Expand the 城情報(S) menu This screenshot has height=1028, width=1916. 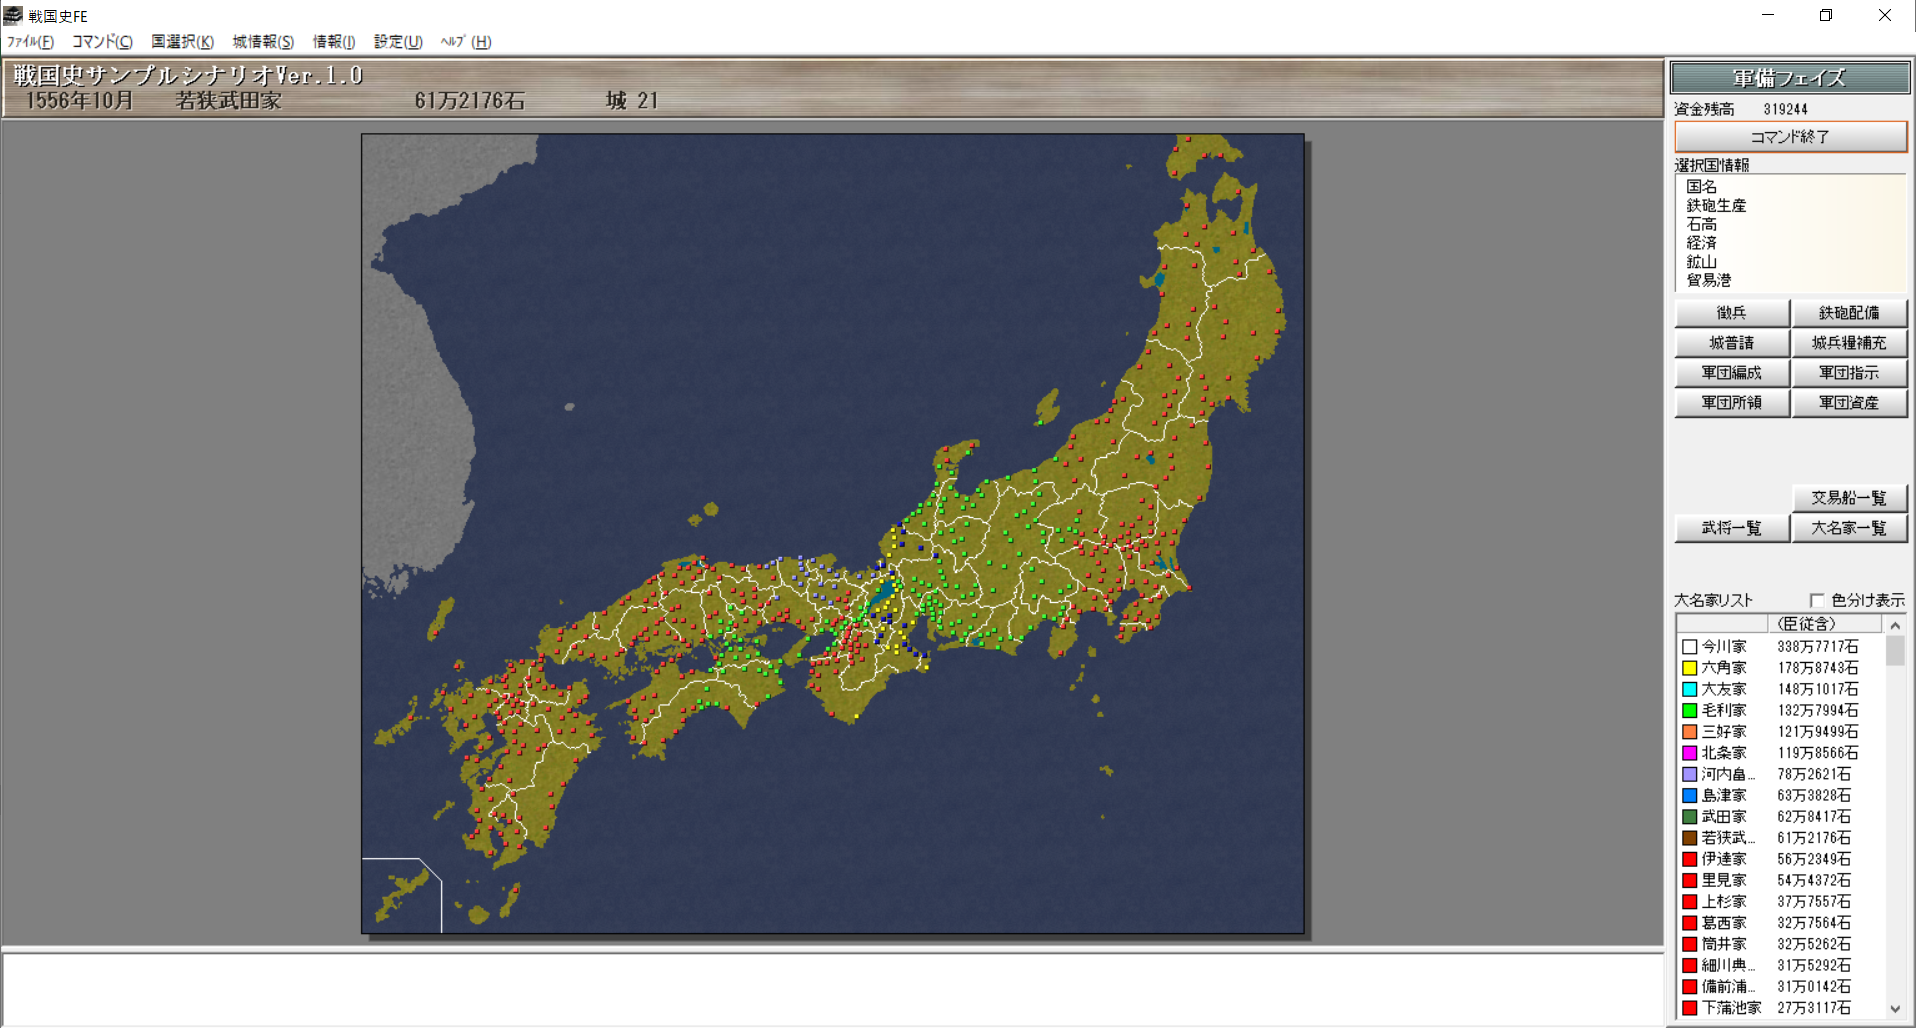263,41
